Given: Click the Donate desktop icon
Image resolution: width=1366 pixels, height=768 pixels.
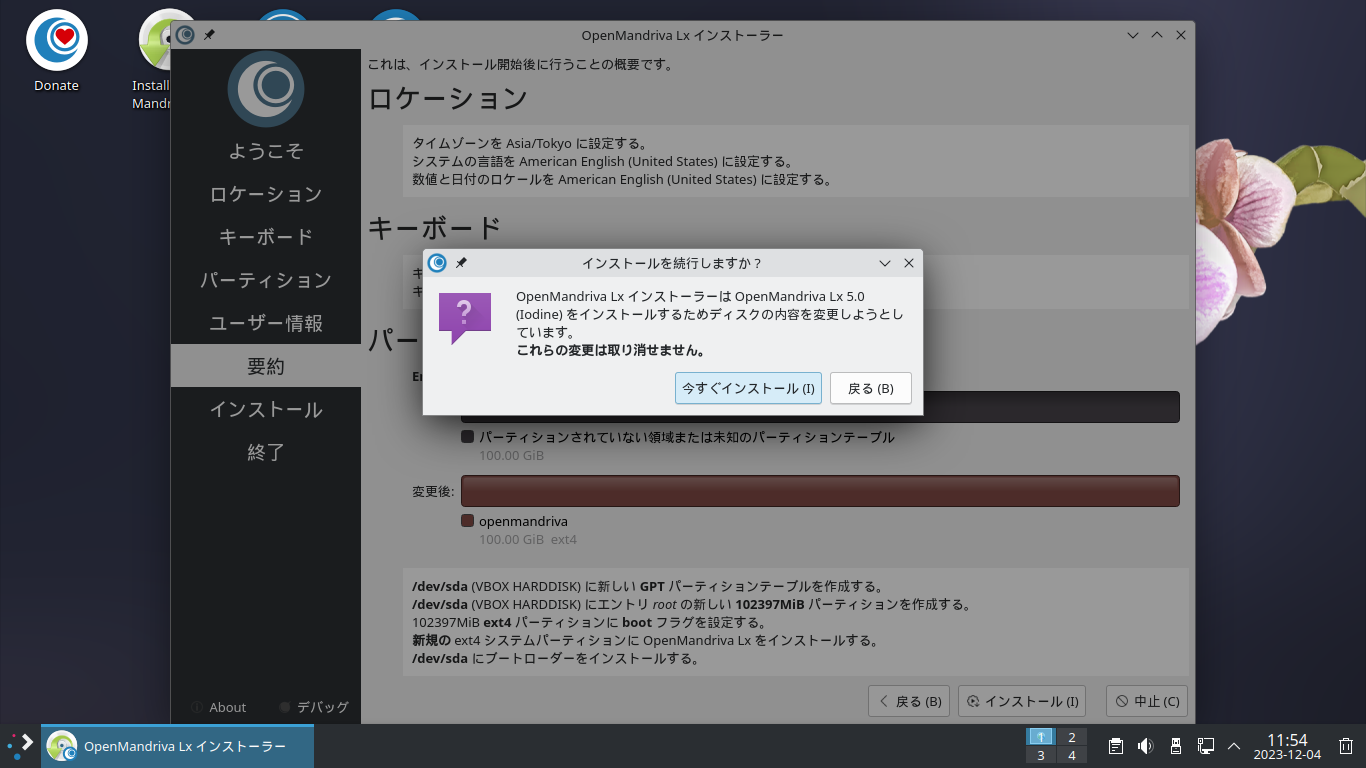Looking at the screenshot, I should (x=56, y=52).
